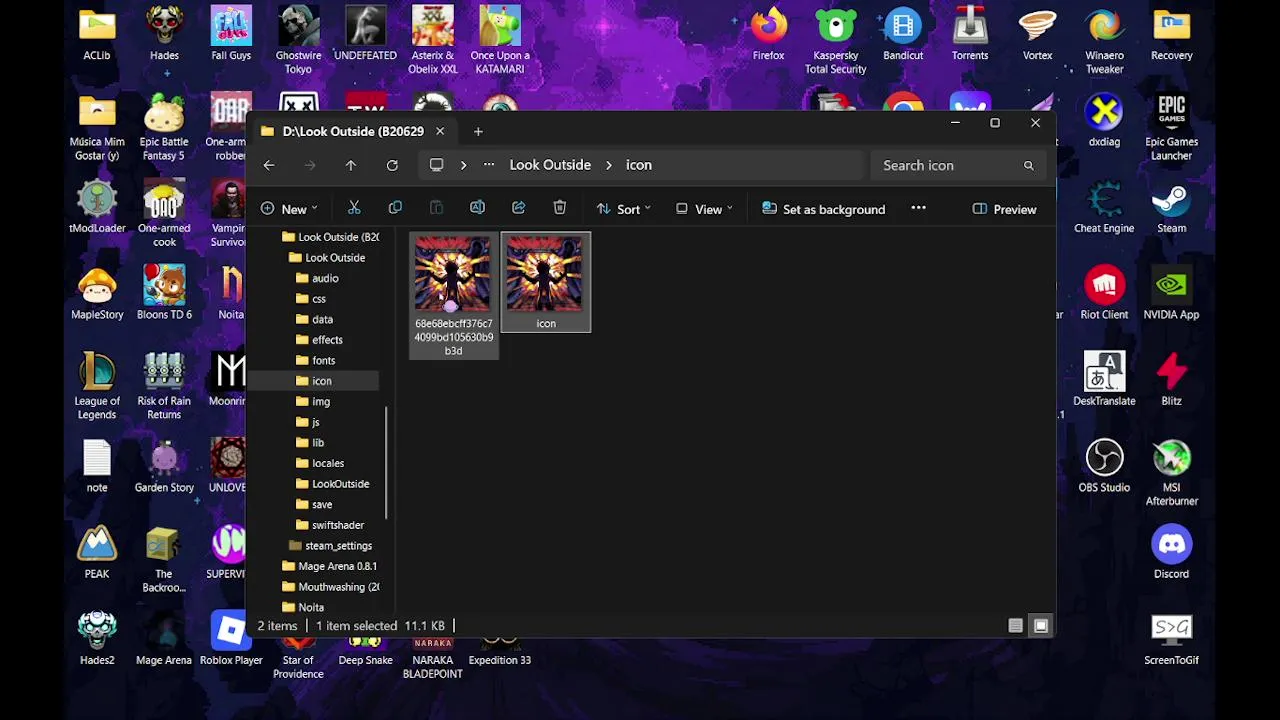Open the New item dropdown
This screenshot has width=1280, height=720.
pos(289,209)
